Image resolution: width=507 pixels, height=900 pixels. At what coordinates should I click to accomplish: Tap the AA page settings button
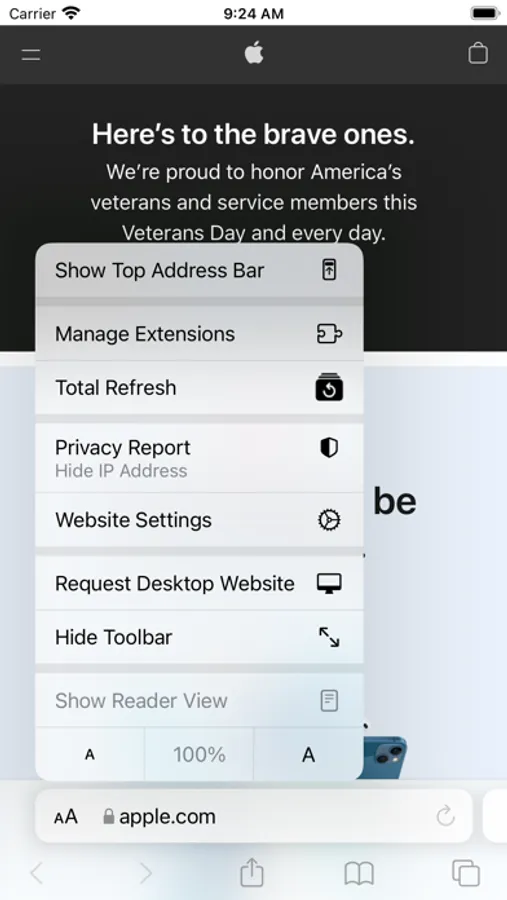pyautogui.click(x=65, y=816)
